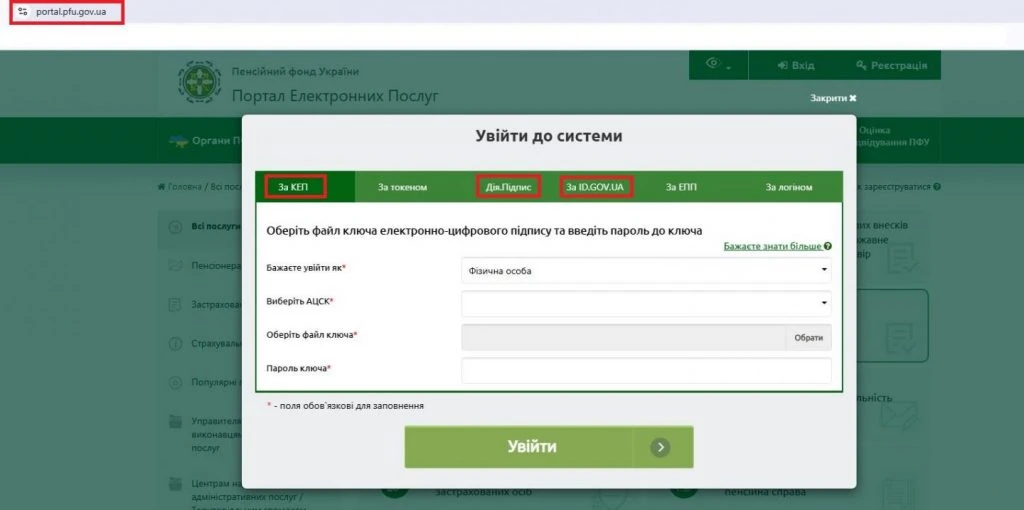Click the Всі послуги sidebar icon
The width and height of the screenshot is (1024, 510).
pos(175,227)
